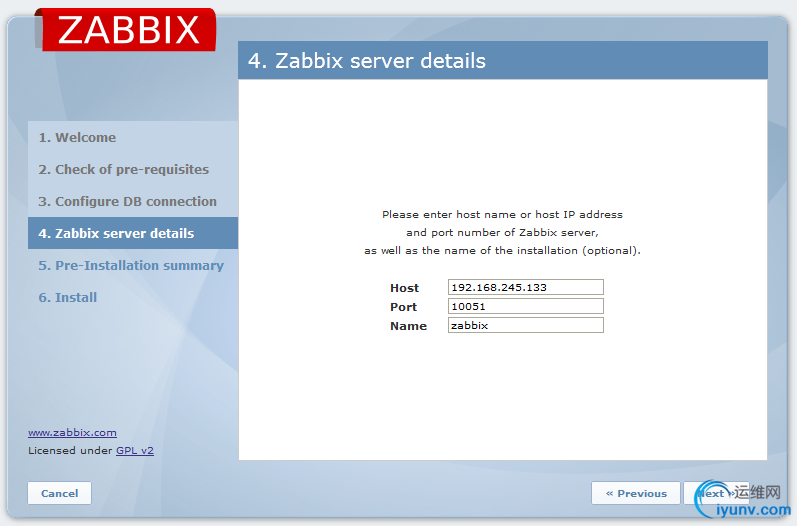Click the 'Name' field label
This screenshot has width=797, height=526.
click(409, 326)
